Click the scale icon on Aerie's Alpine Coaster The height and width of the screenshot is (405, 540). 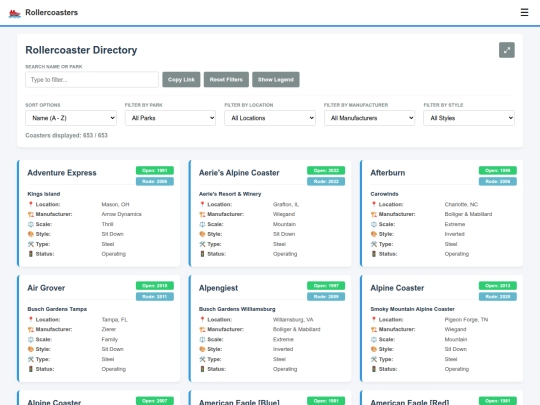(x=202, y=224)
